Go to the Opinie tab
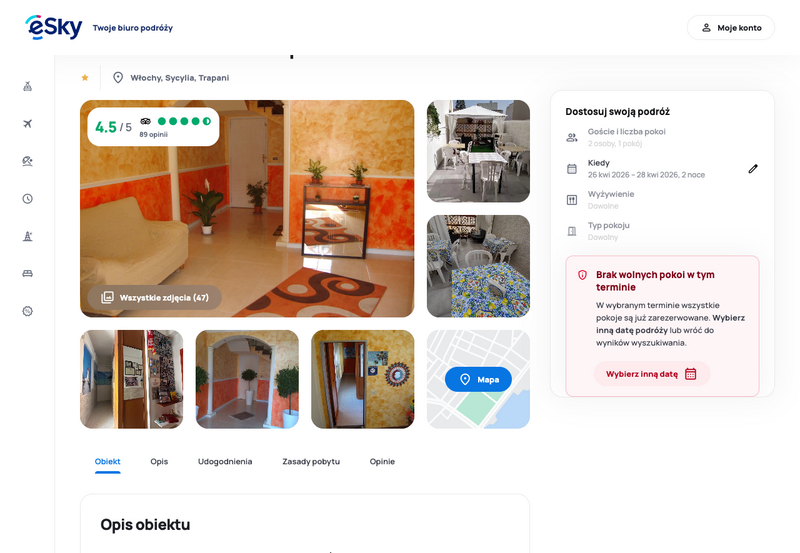This screenshot has width=800, height=553. click(x=382, y=462)
